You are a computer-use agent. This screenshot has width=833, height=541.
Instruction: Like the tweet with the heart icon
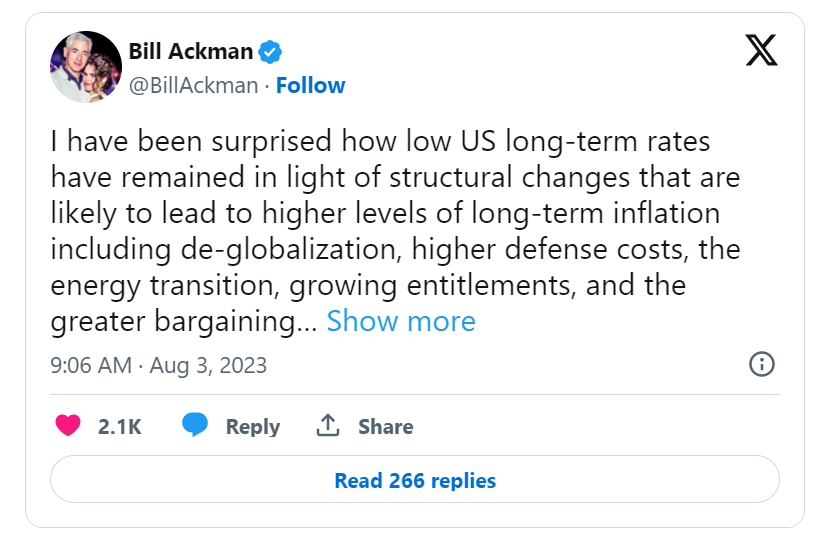click(68, 426)
